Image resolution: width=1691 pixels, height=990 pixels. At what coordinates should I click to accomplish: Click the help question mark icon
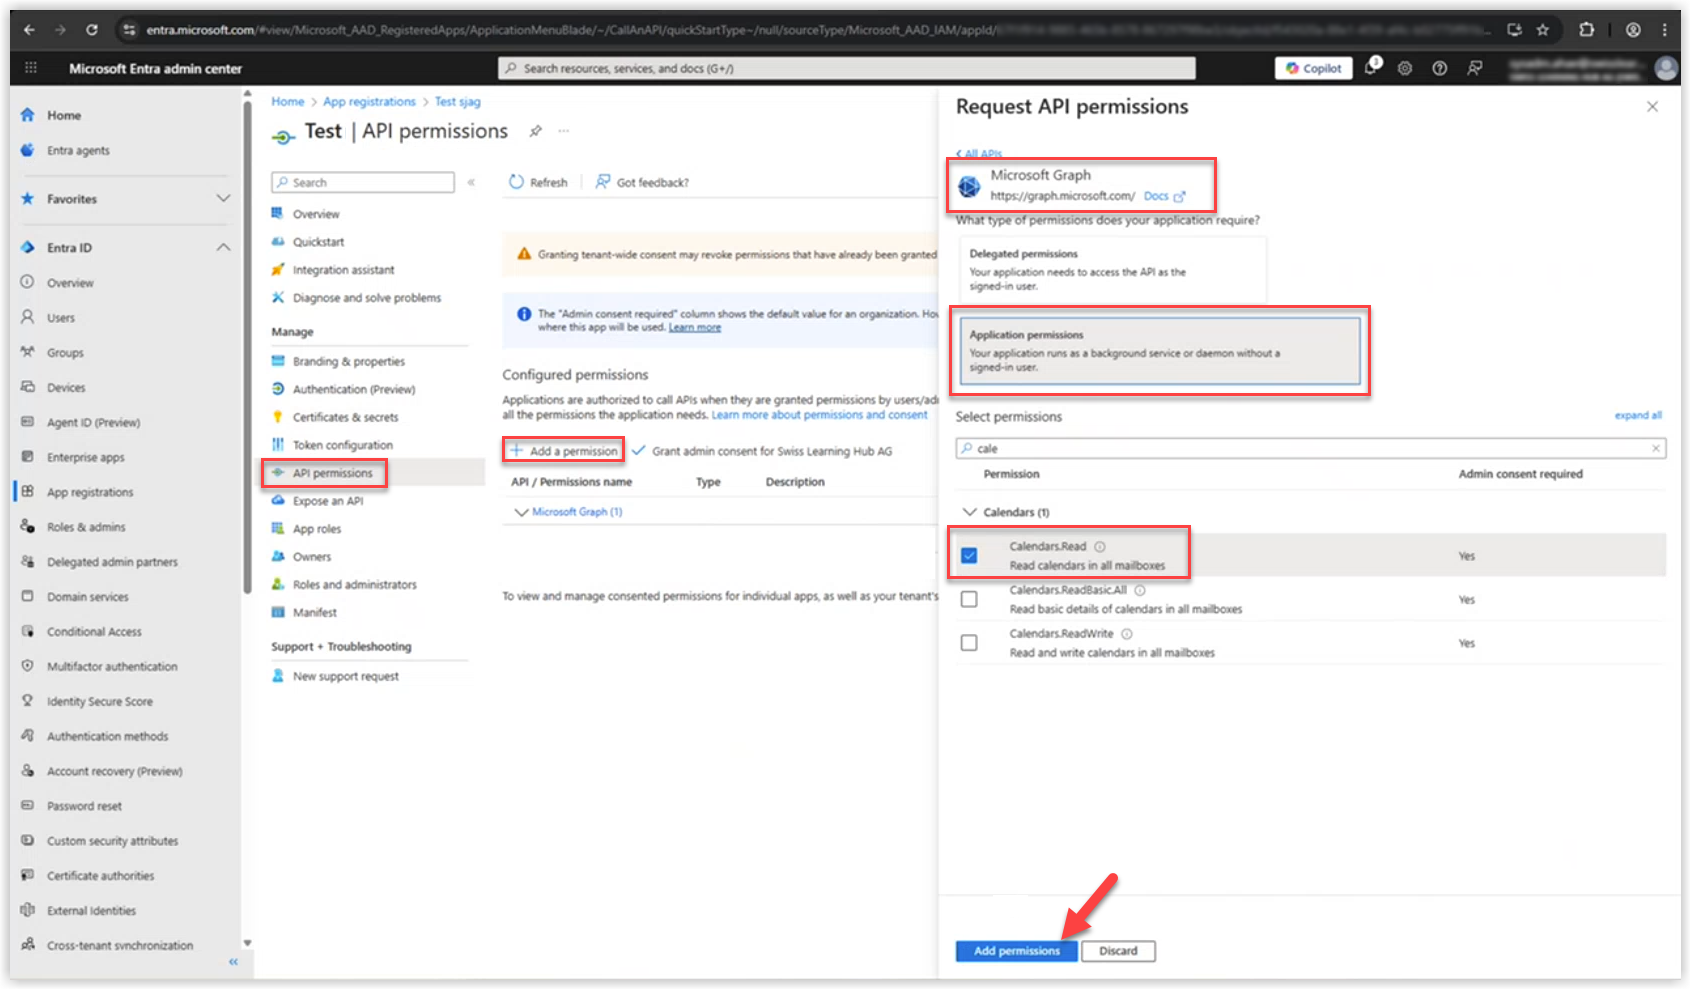(x=1439, y=68)
